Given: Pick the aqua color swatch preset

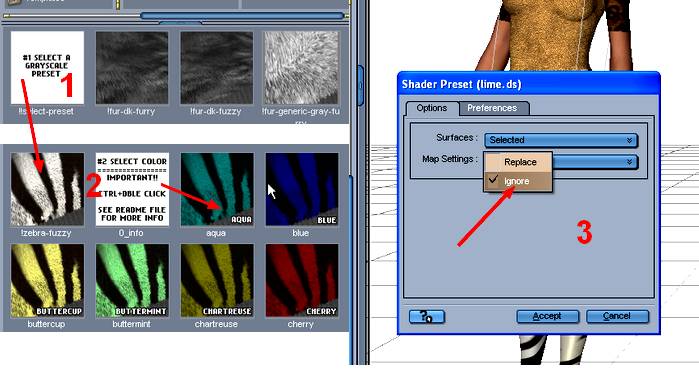Looking at the screenshot, I should 217,189.
